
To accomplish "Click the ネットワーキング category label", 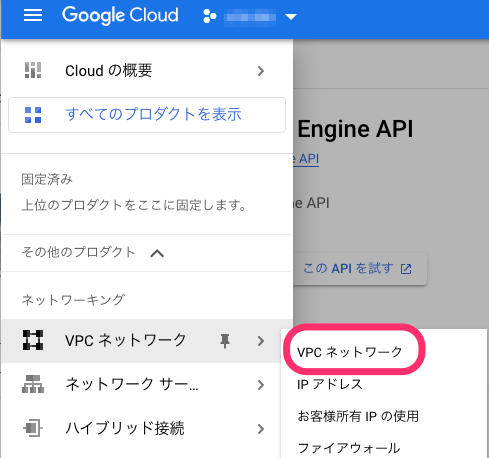I will [x=73, y=300].
